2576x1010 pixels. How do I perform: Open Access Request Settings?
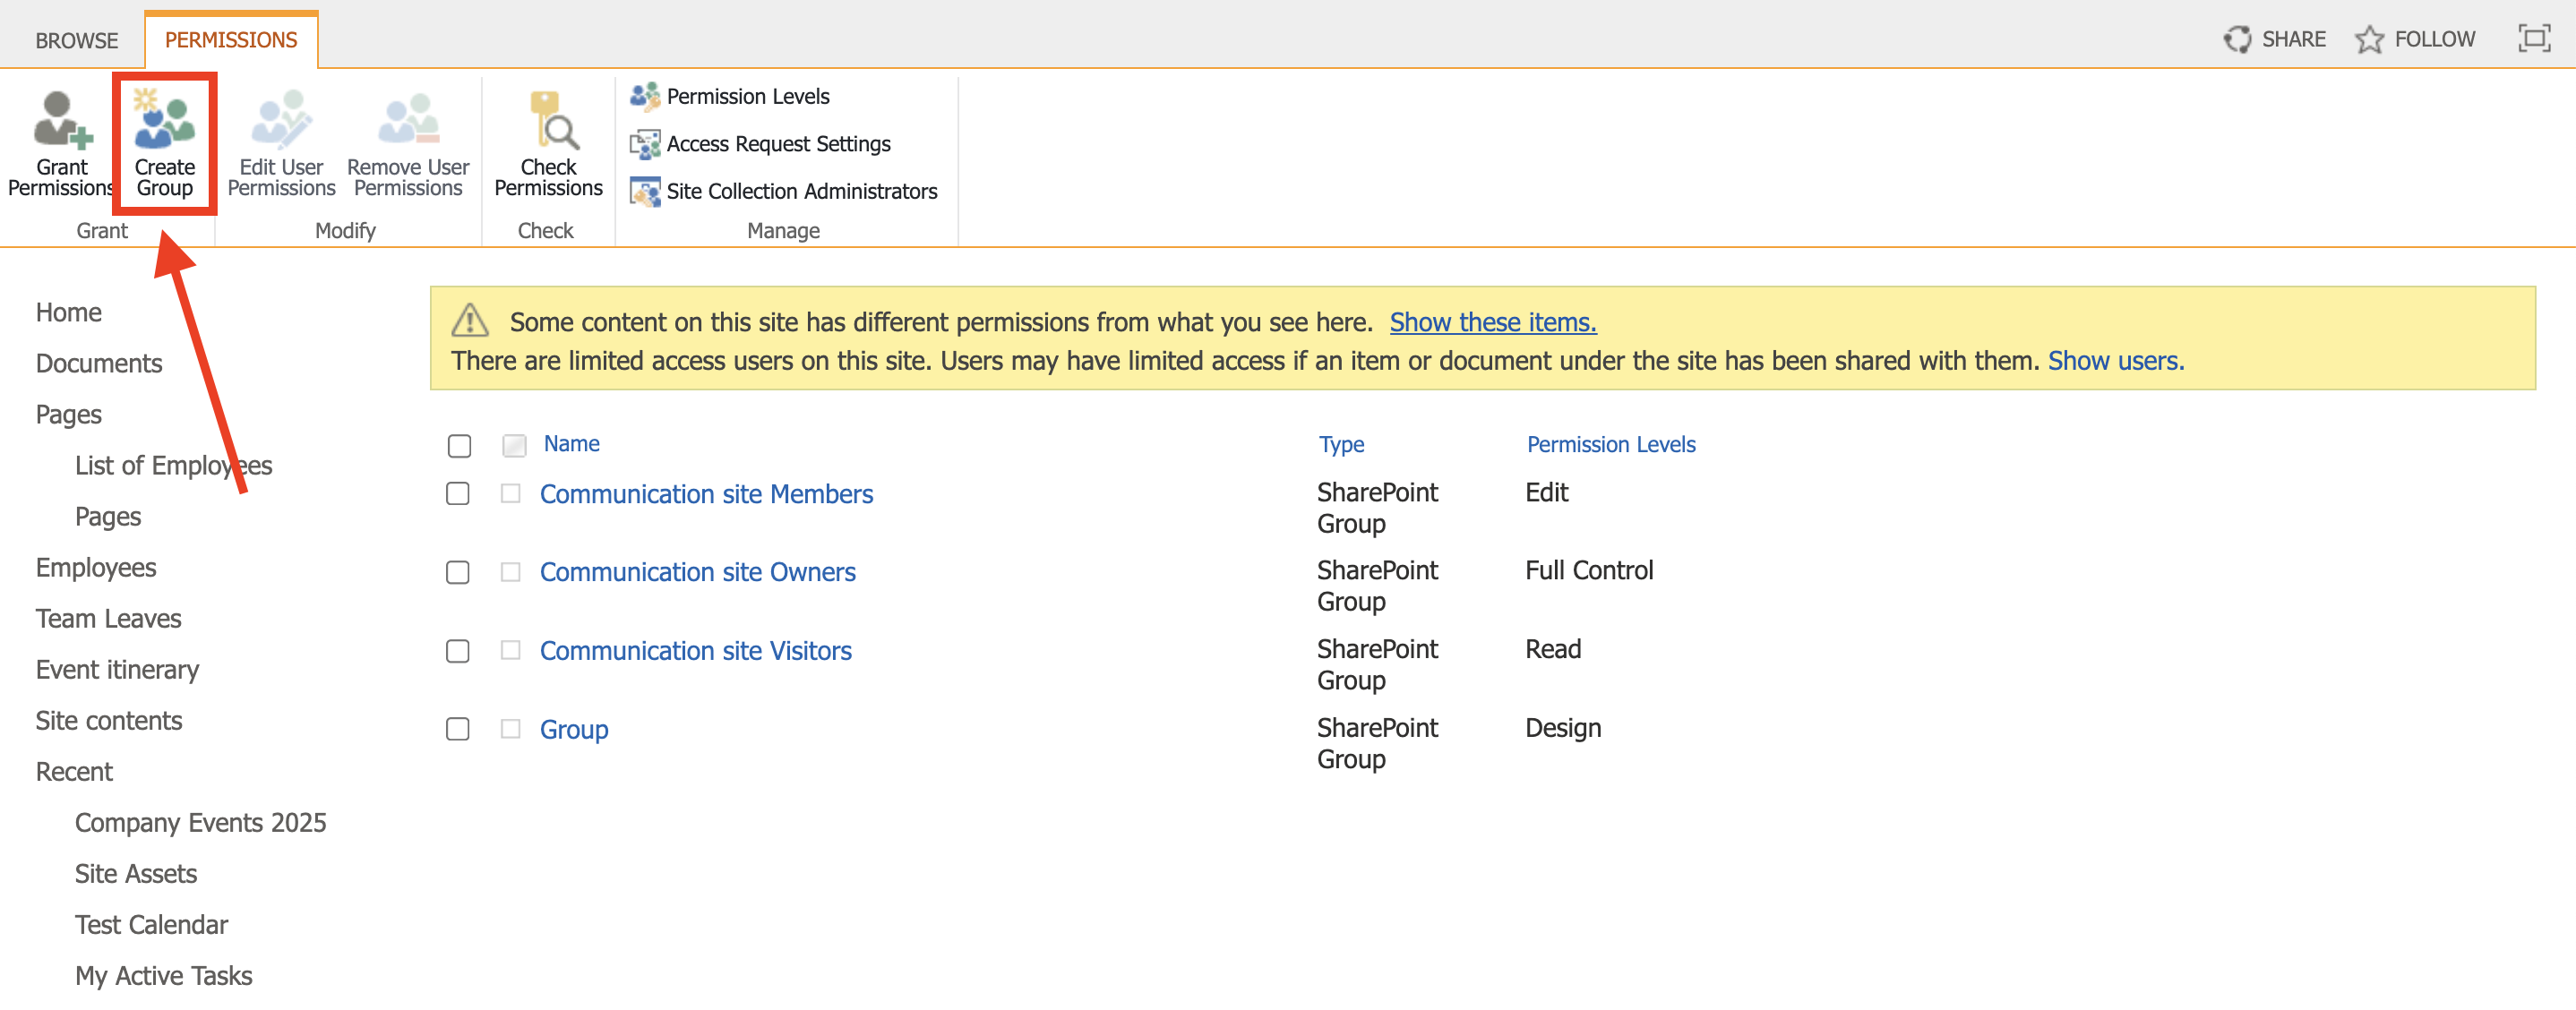pos(777,144)
